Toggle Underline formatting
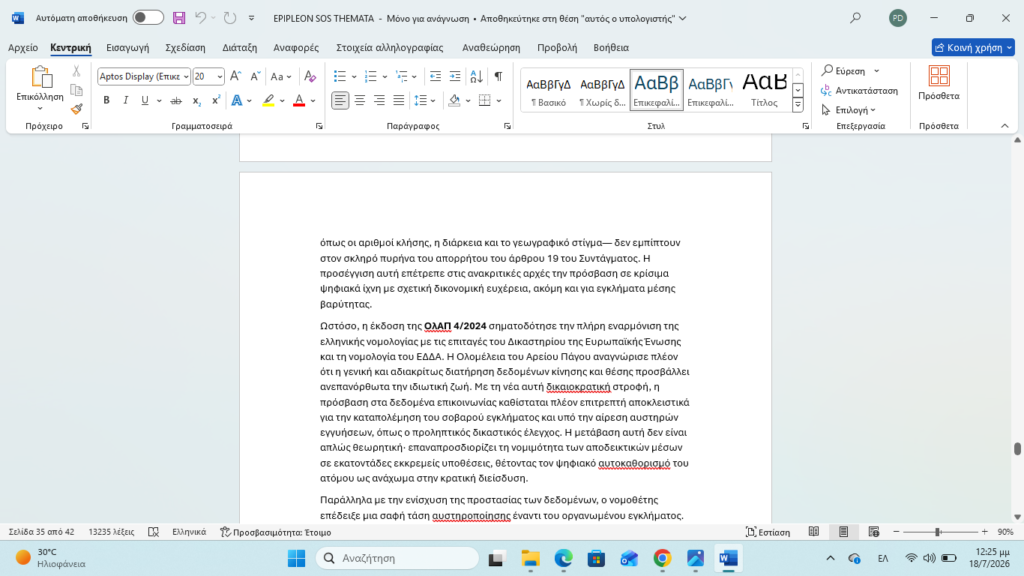The height and width of the screenshot is (576, 1024). [144, 101]
